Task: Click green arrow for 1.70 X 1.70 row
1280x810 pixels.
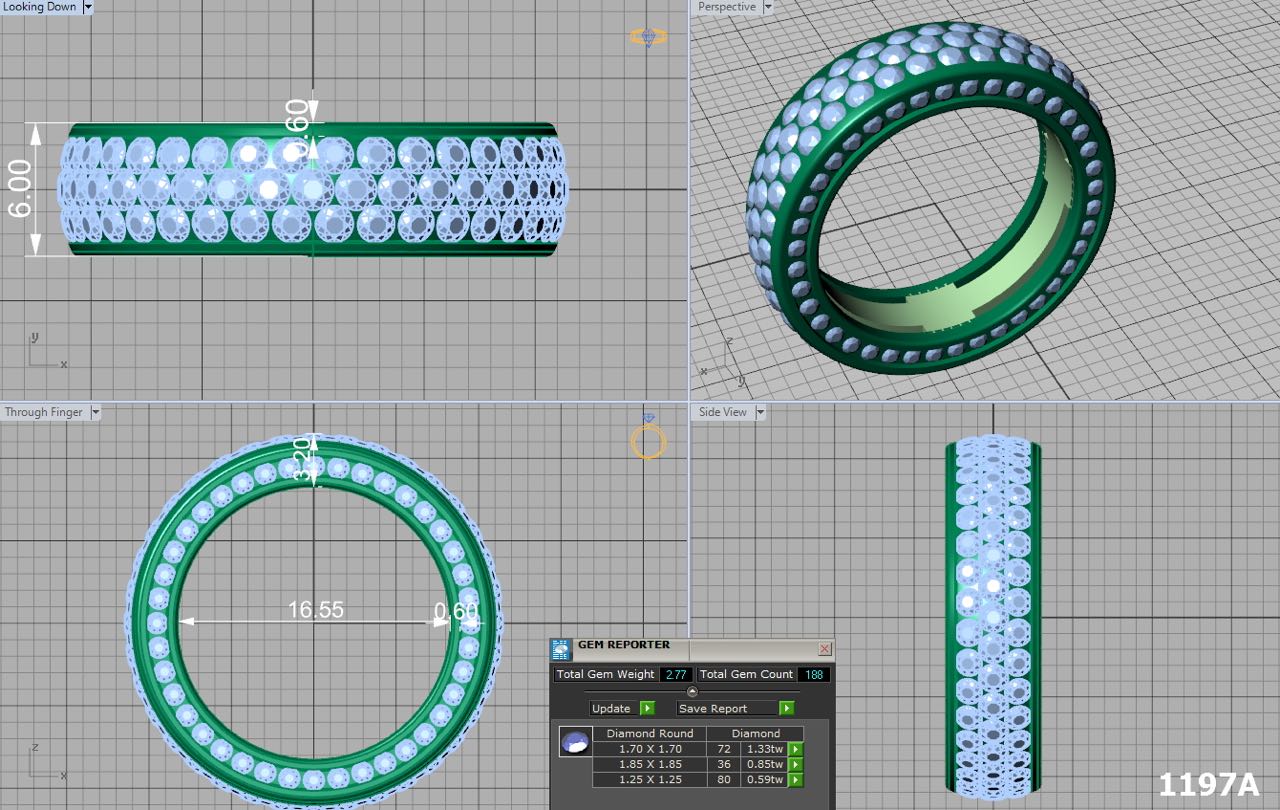Action: coord(796,749)
